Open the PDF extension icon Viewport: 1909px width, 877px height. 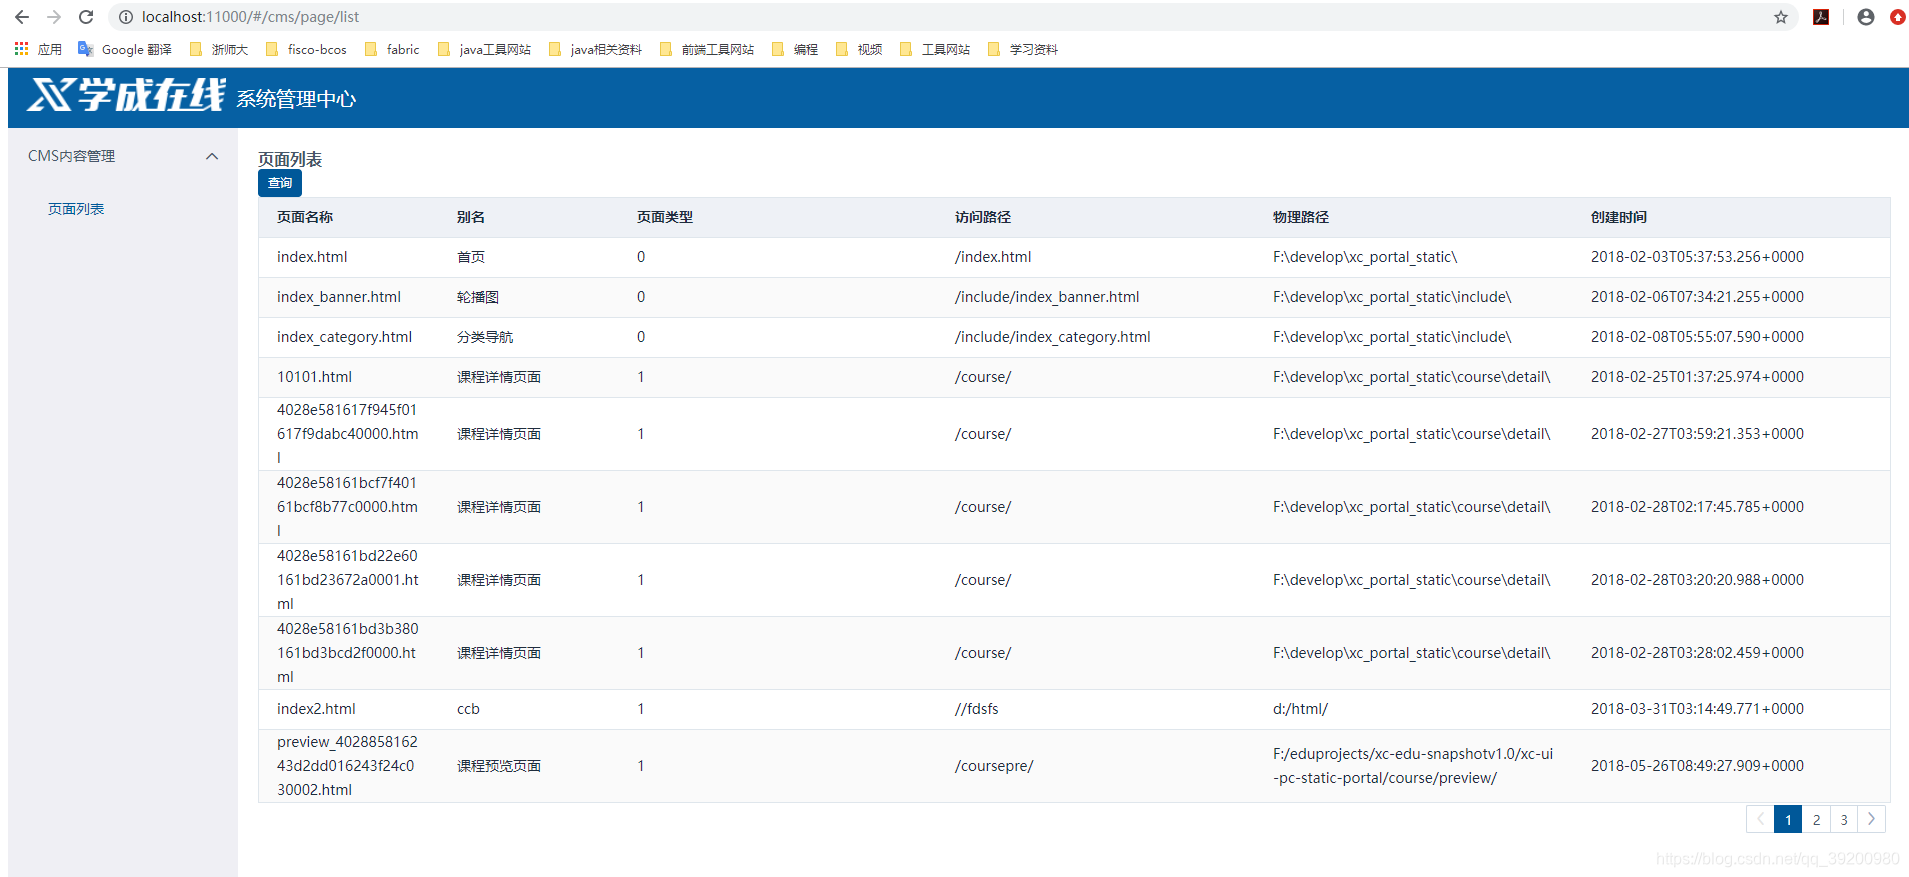click(x=1821, y=17)
